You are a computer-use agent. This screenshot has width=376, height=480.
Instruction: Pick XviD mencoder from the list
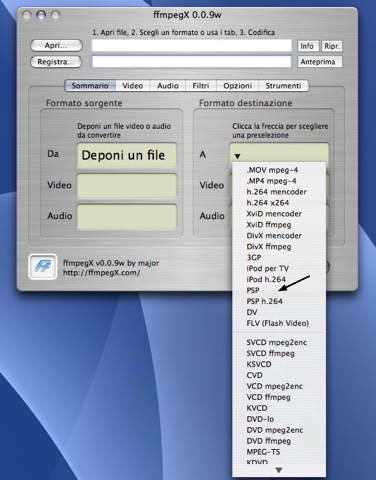click(279, 214)
